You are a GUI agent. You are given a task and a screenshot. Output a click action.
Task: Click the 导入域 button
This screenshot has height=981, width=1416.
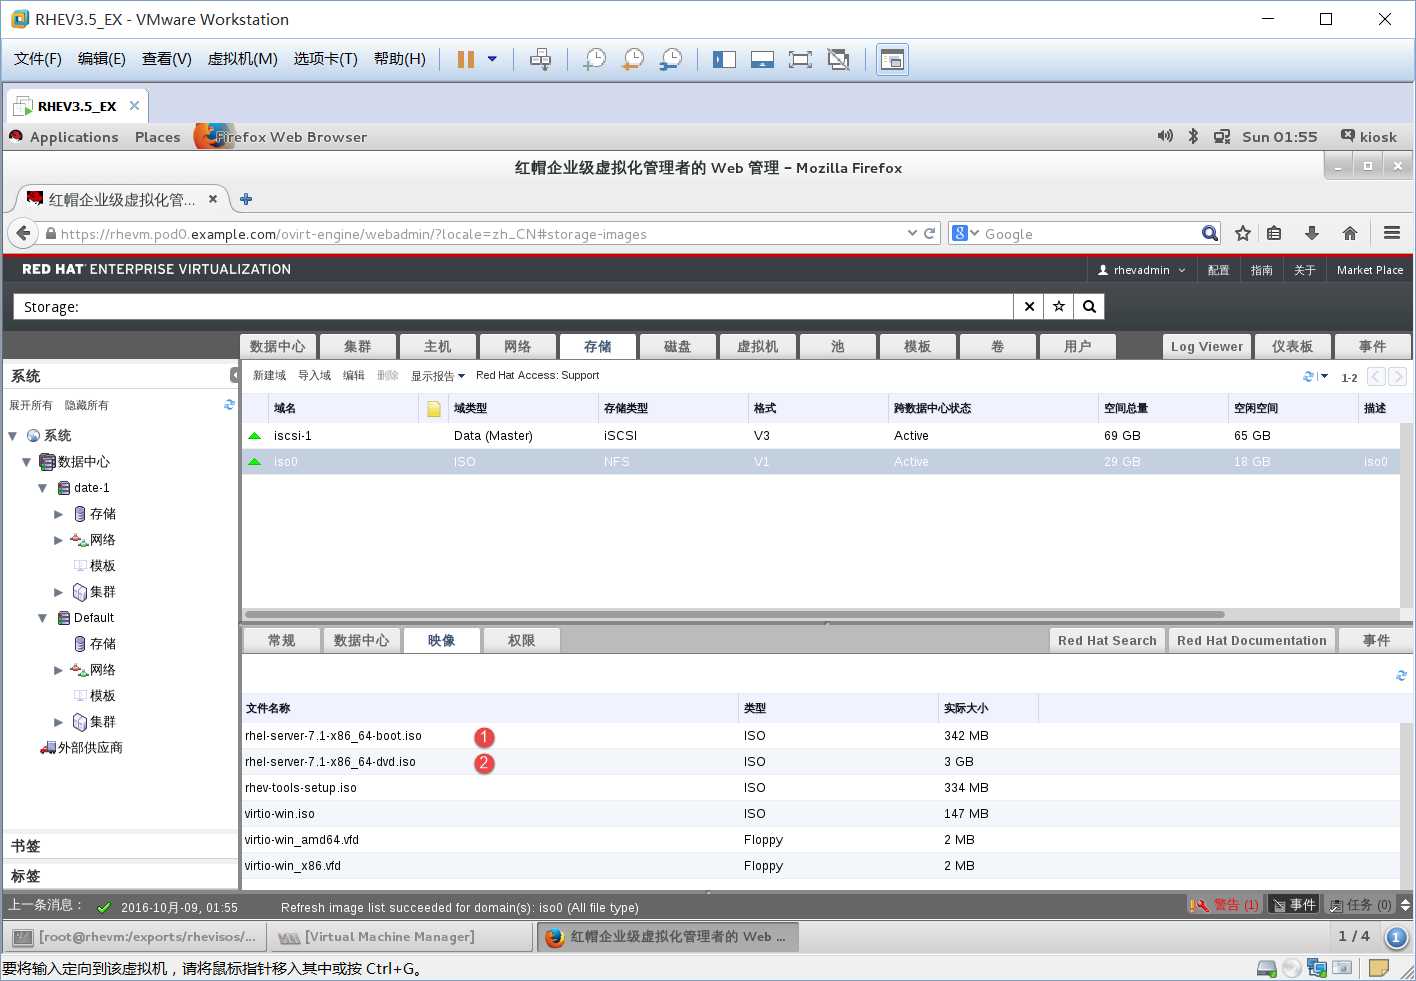[x=314, y=375]
